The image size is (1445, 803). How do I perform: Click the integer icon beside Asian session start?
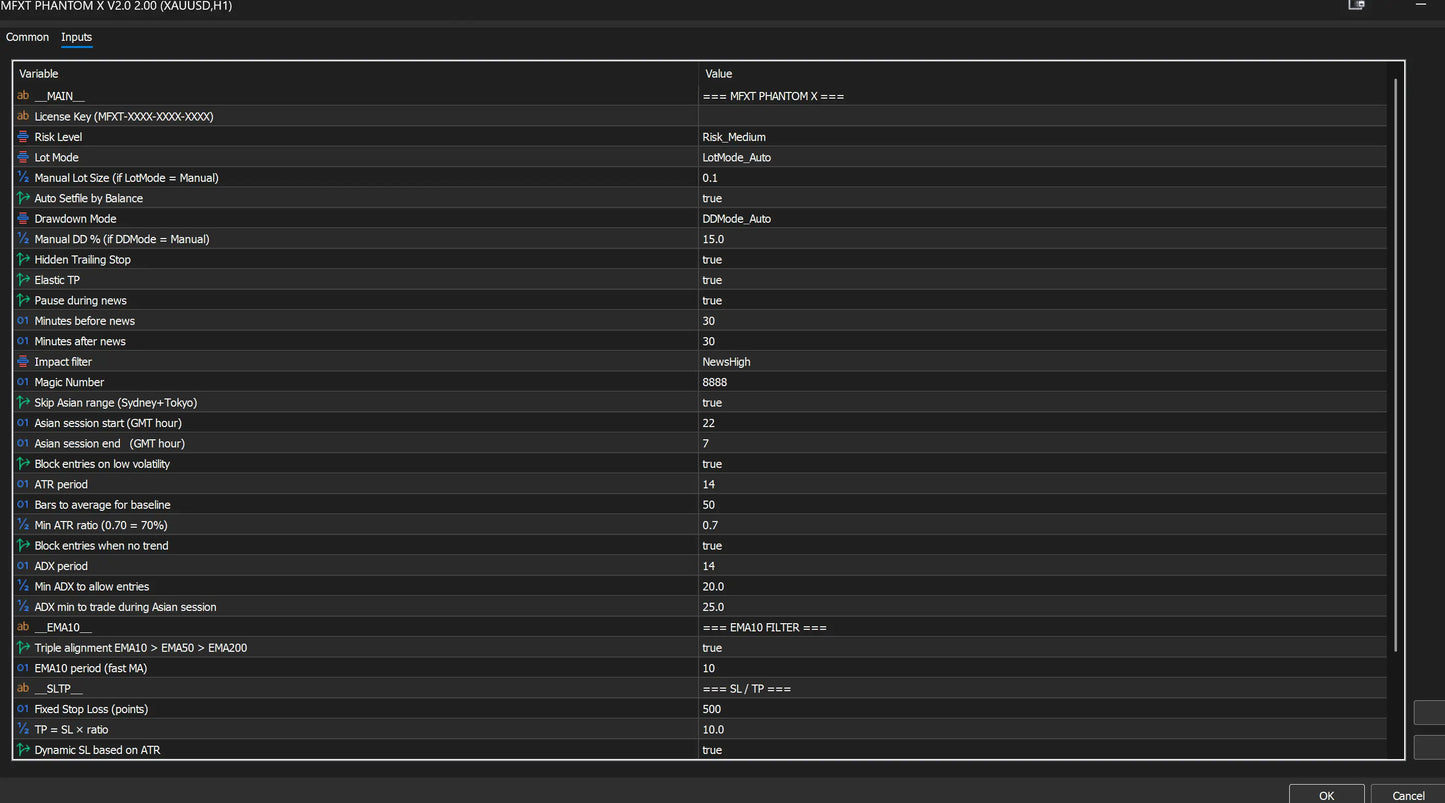23,423
